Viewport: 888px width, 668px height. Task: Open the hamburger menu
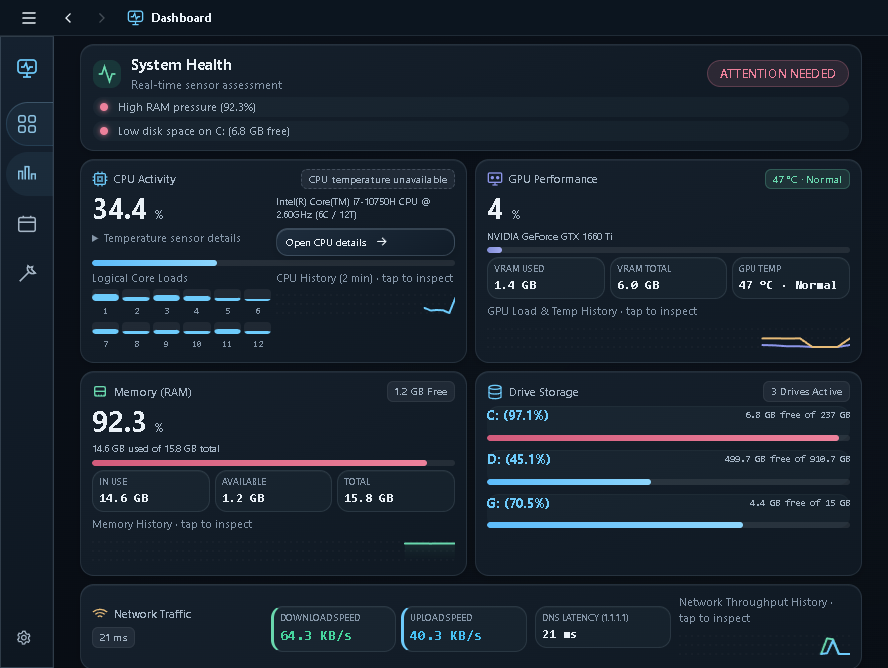tap(29, 18)
